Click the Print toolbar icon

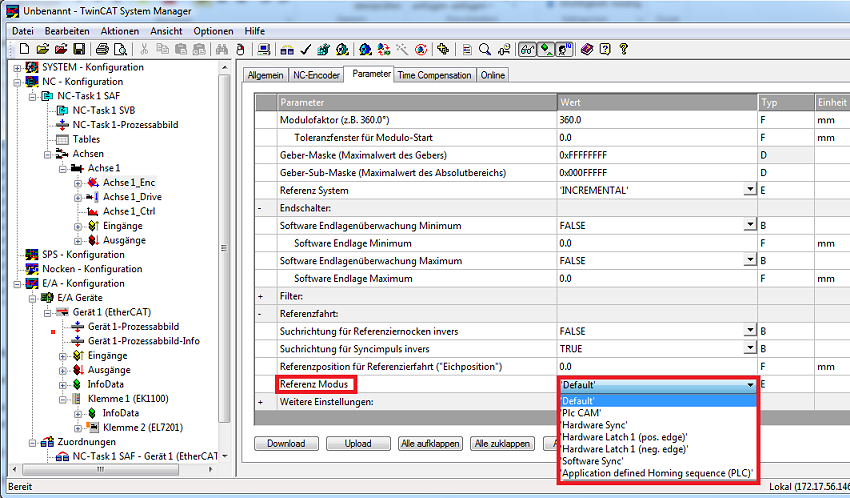102,49
